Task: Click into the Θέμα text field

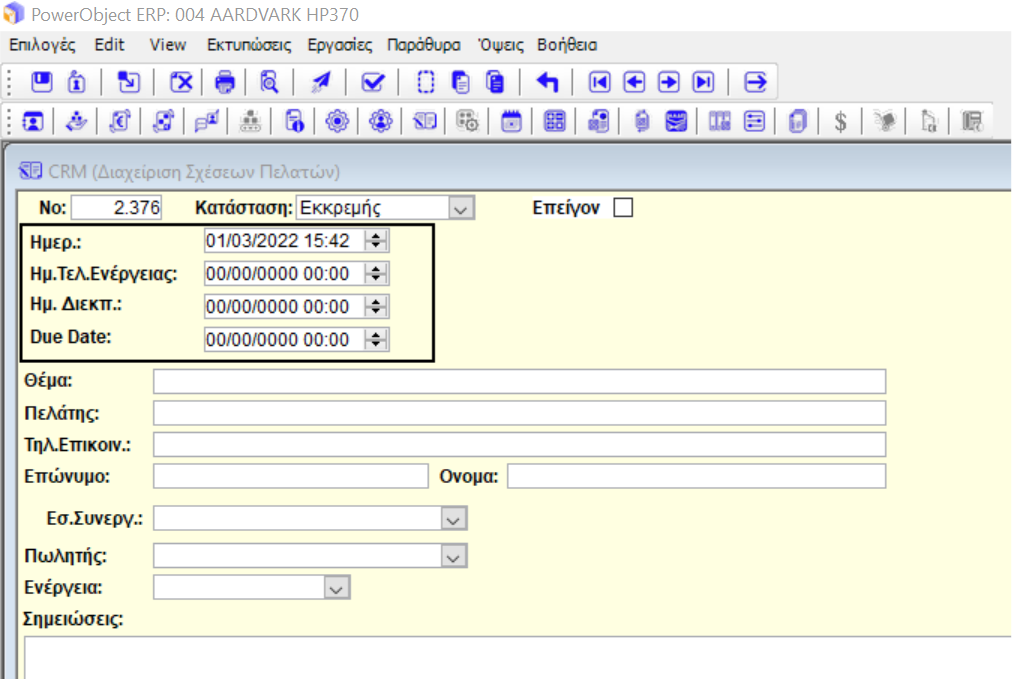Action: [x=519, y=382]
